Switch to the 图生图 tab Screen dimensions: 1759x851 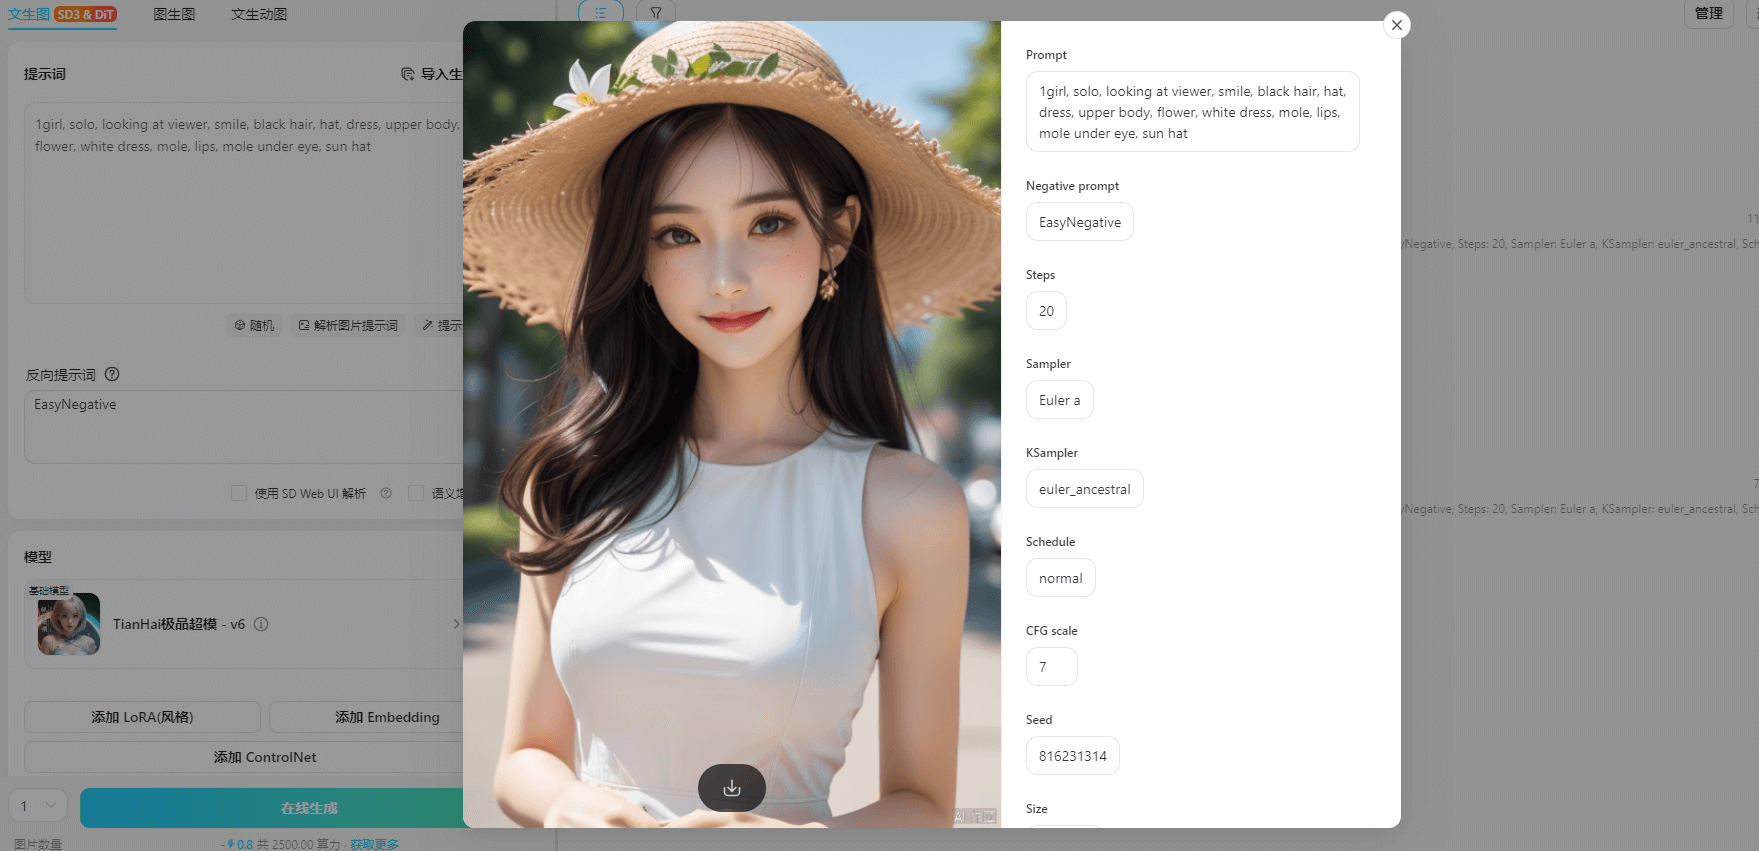point(174,14)
